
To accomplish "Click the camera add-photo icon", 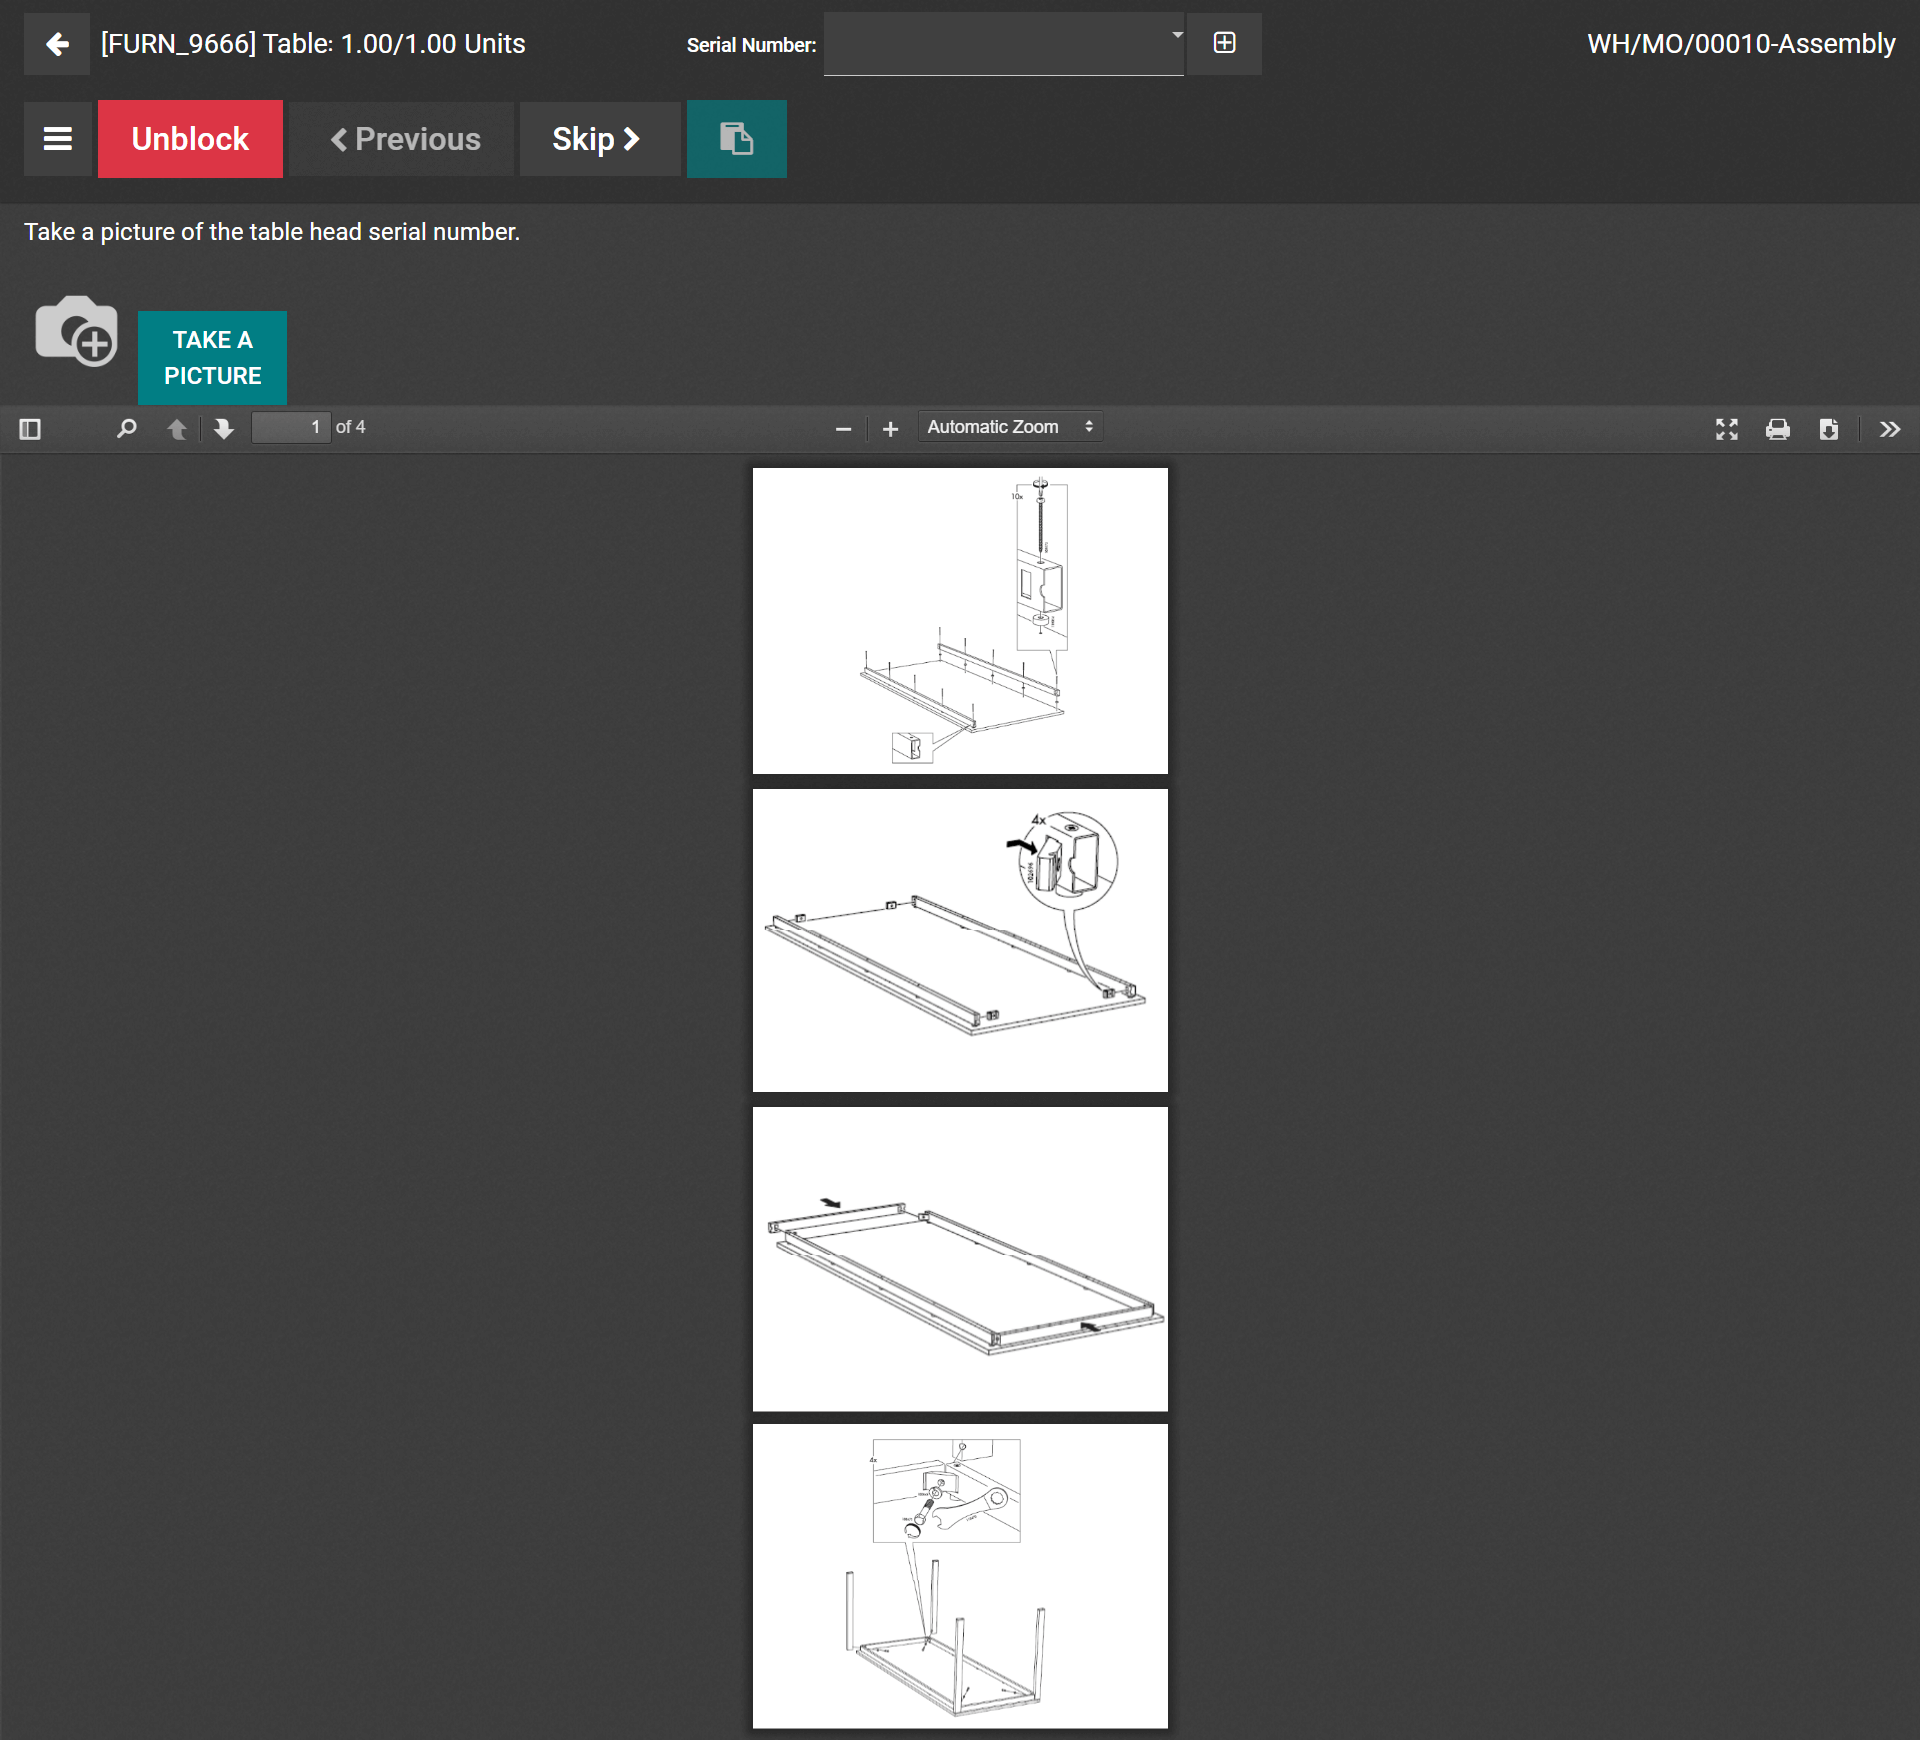I will 77,331.
